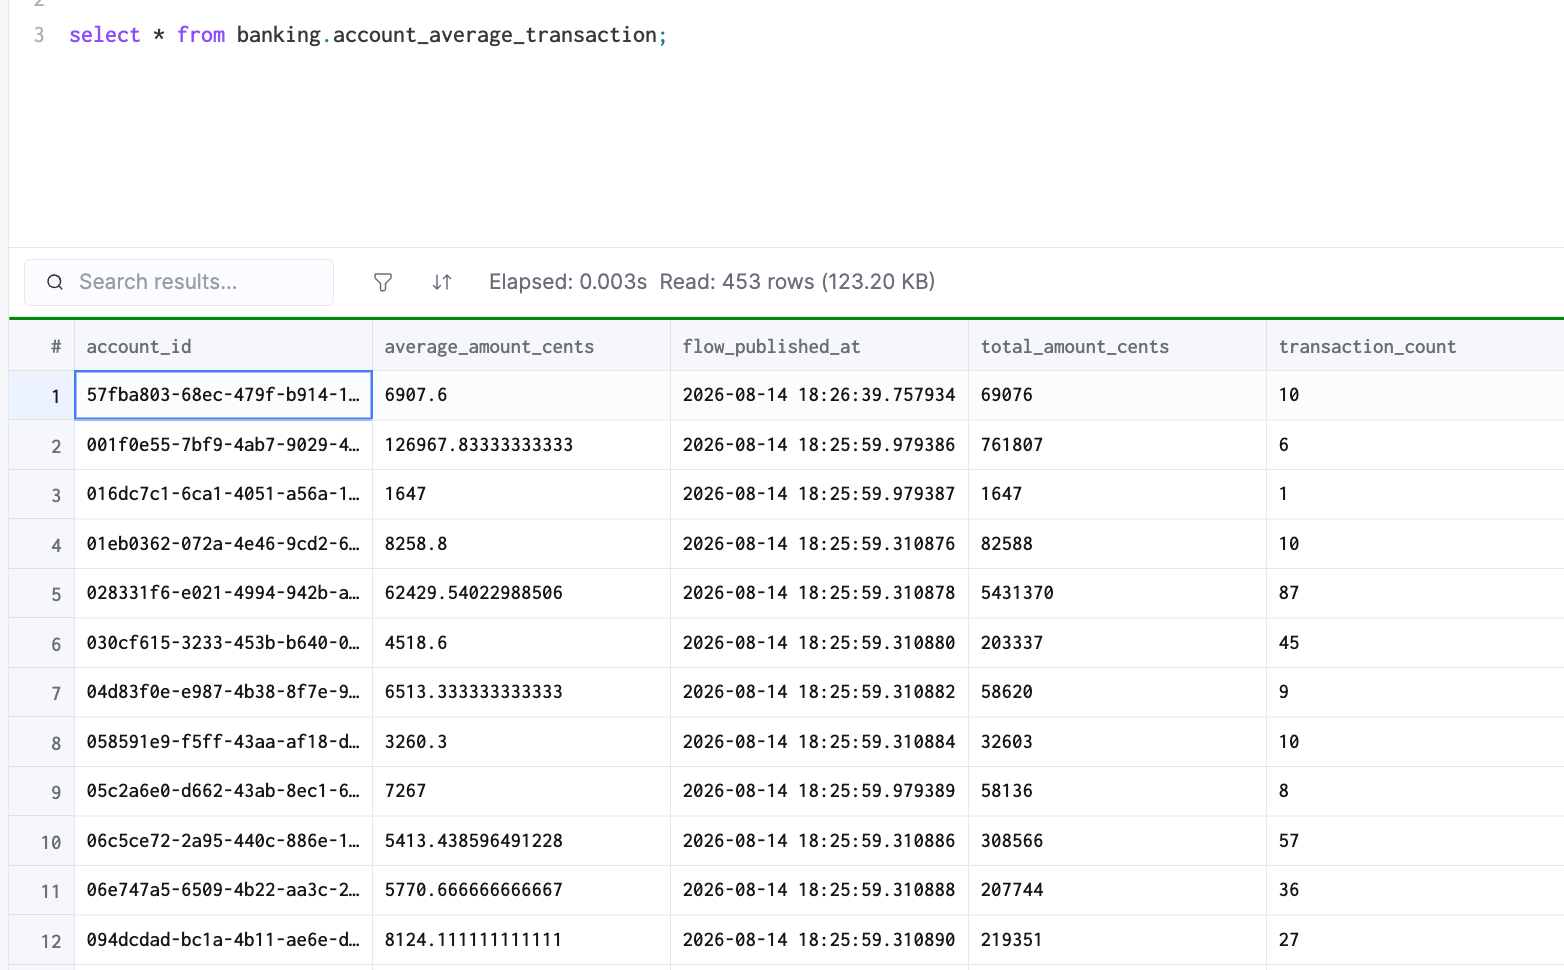Click transaction count 87

[x=1289, y=593]
